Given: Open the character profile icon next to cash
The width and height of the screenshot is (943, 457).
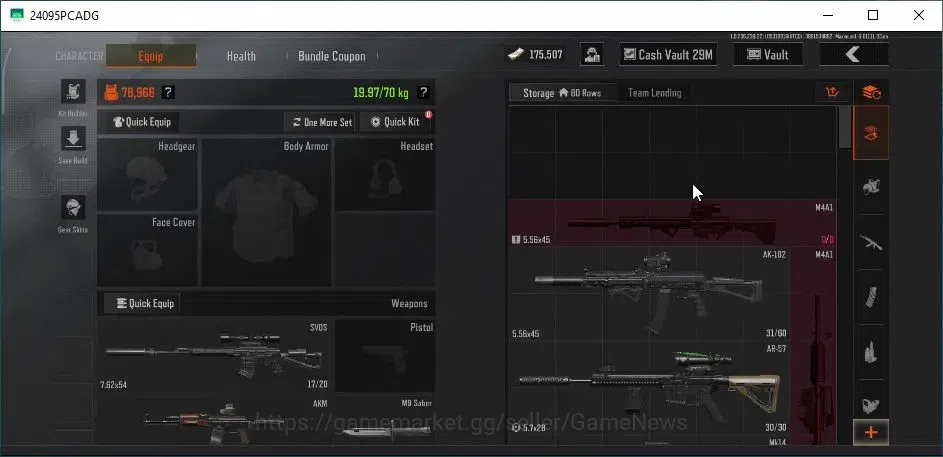Looking at the screenshot, I should coord(592,55).
